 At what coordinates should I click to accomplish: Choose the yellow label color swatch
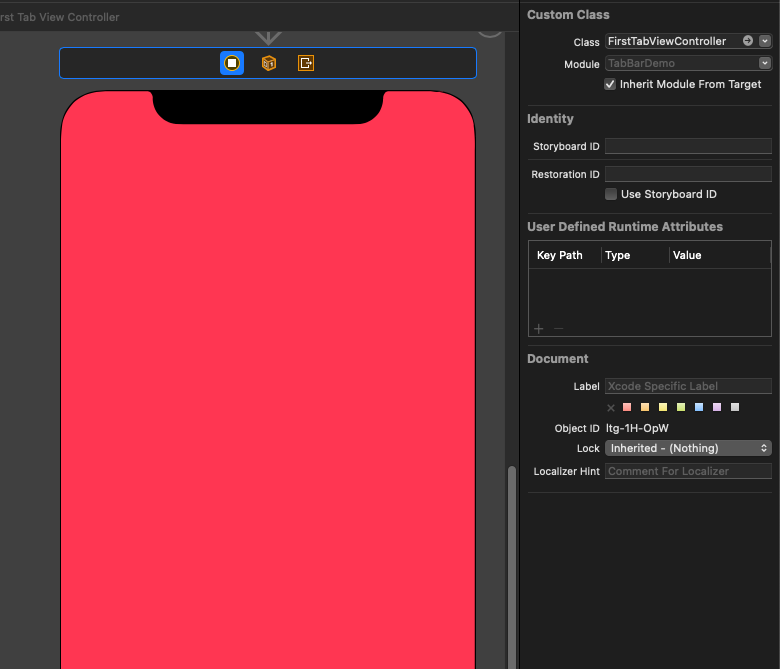click(x=663, y=407)
